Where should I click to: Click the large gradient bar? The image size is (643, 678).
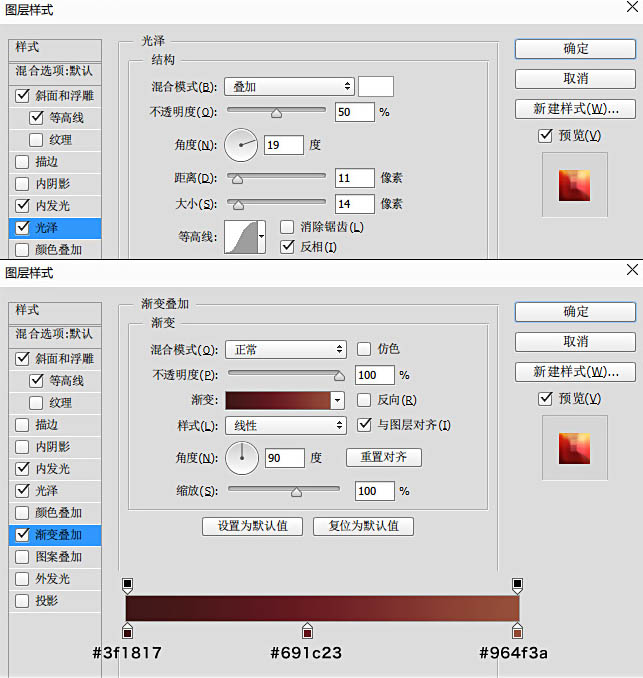(322, 608)
